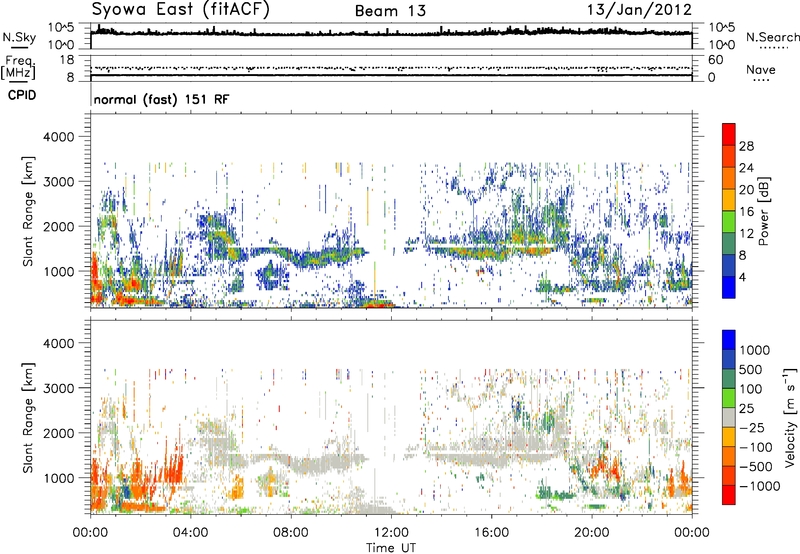The image size is (800, 554).
Task: Click the "-500" velocity color bar label
Action: [x=756, y=466]
